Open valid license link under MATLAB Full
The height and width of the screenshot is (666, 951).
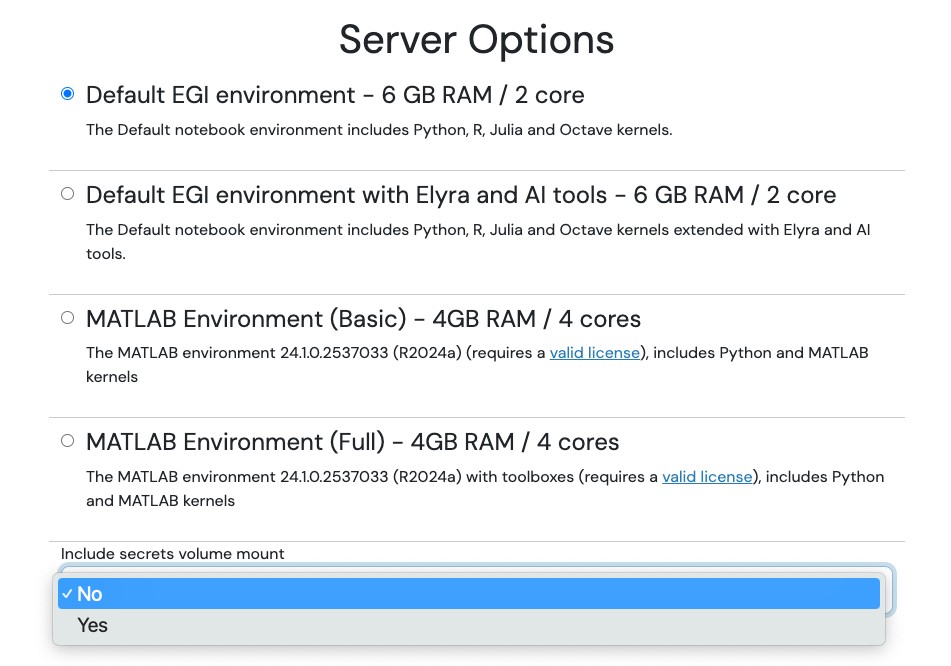707,477
